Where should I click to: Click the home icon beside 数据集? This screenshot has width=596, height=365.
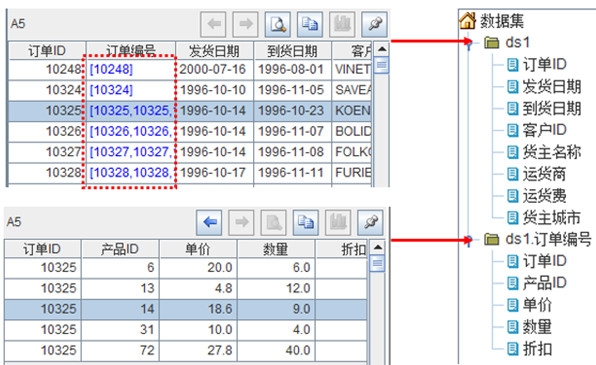pyautogui.click(x=468, y=21)
